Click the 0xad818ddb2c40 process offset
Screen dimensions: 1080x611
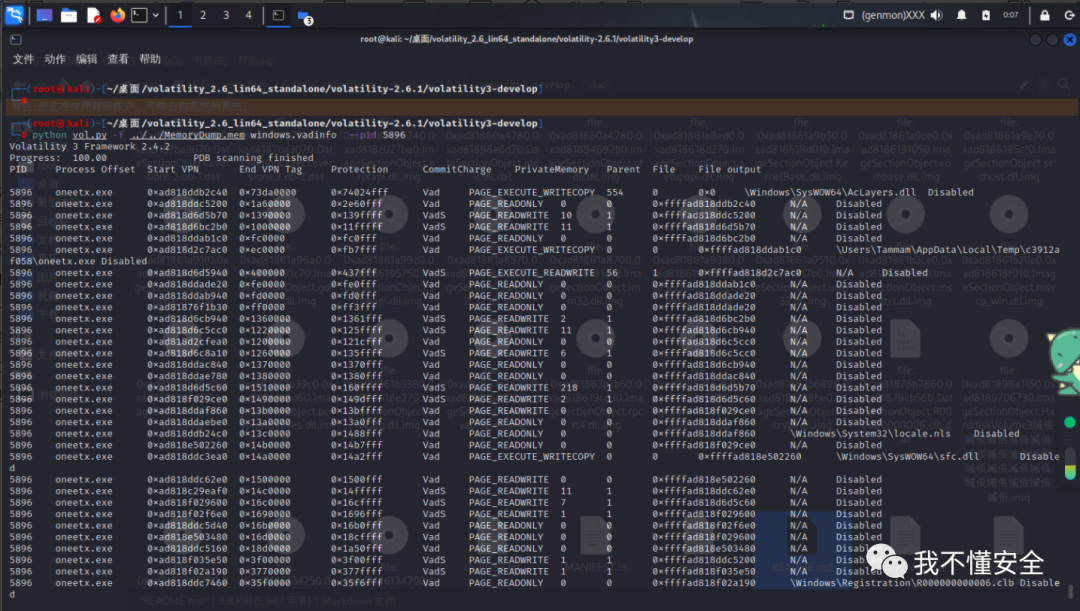click(187, 192)
